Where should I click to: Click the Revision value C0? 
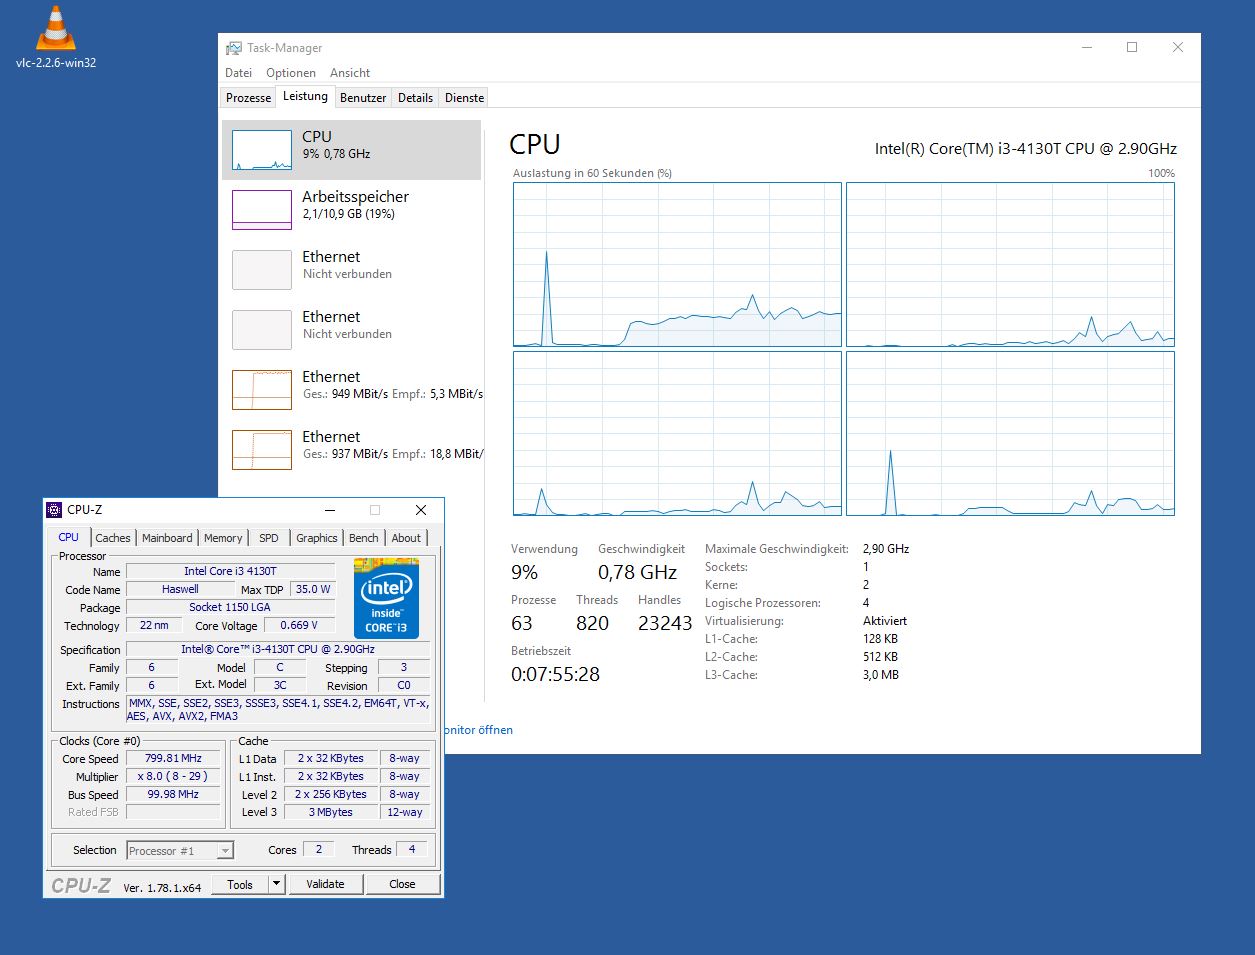tap(404, 685)
